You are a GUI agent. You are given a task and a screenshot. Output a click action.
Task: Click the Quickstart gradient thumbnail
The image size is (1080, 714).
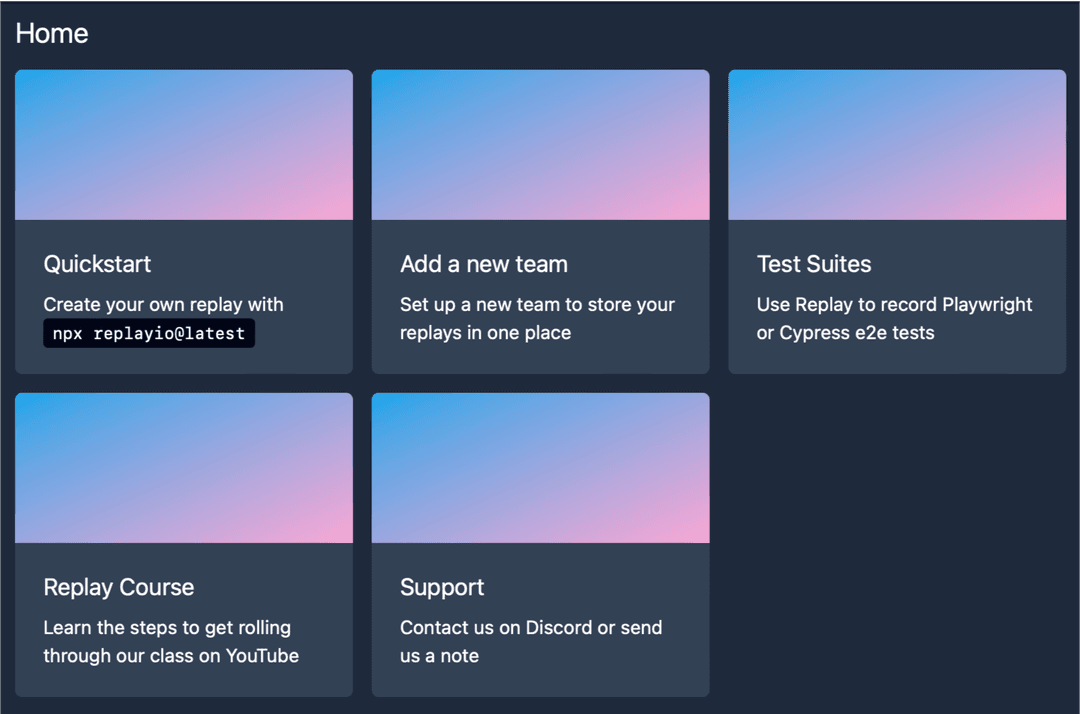[184, 144]
